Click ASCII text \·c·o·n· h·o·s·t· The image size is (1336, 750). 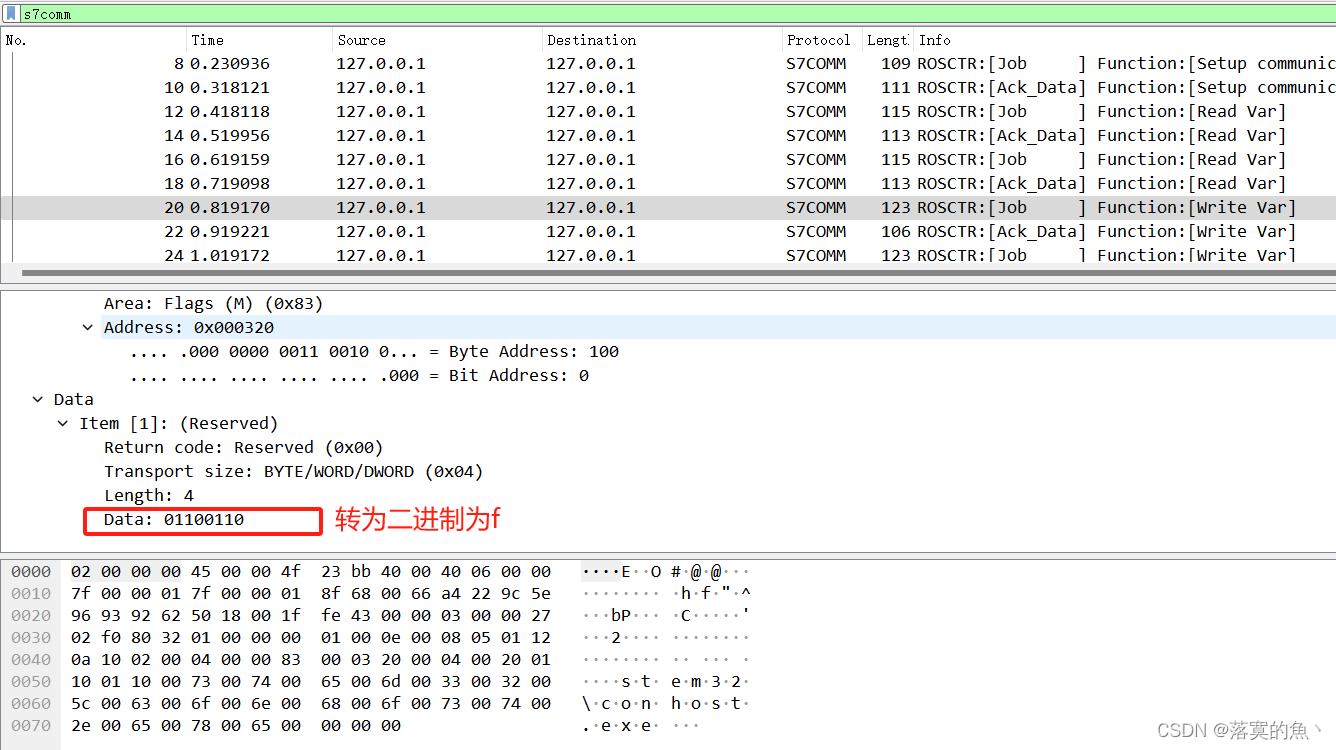coord(666,704)
